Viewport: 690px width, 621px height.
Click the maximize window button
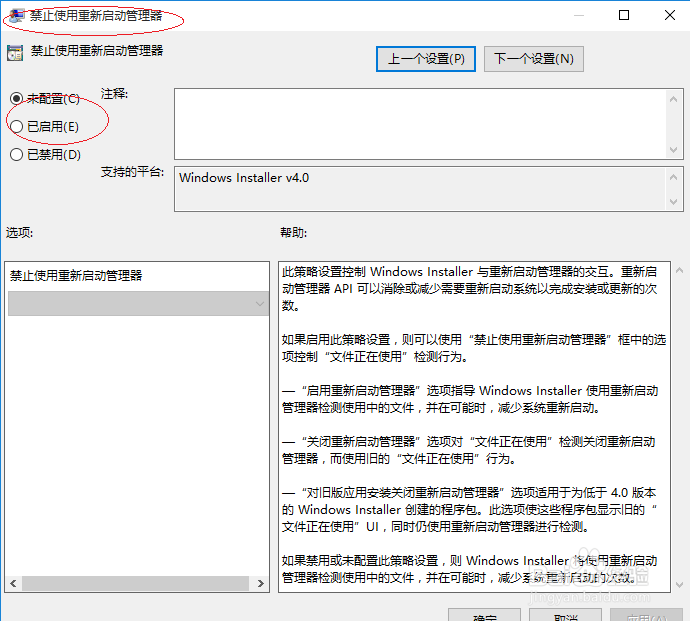(x=624, y=15)
